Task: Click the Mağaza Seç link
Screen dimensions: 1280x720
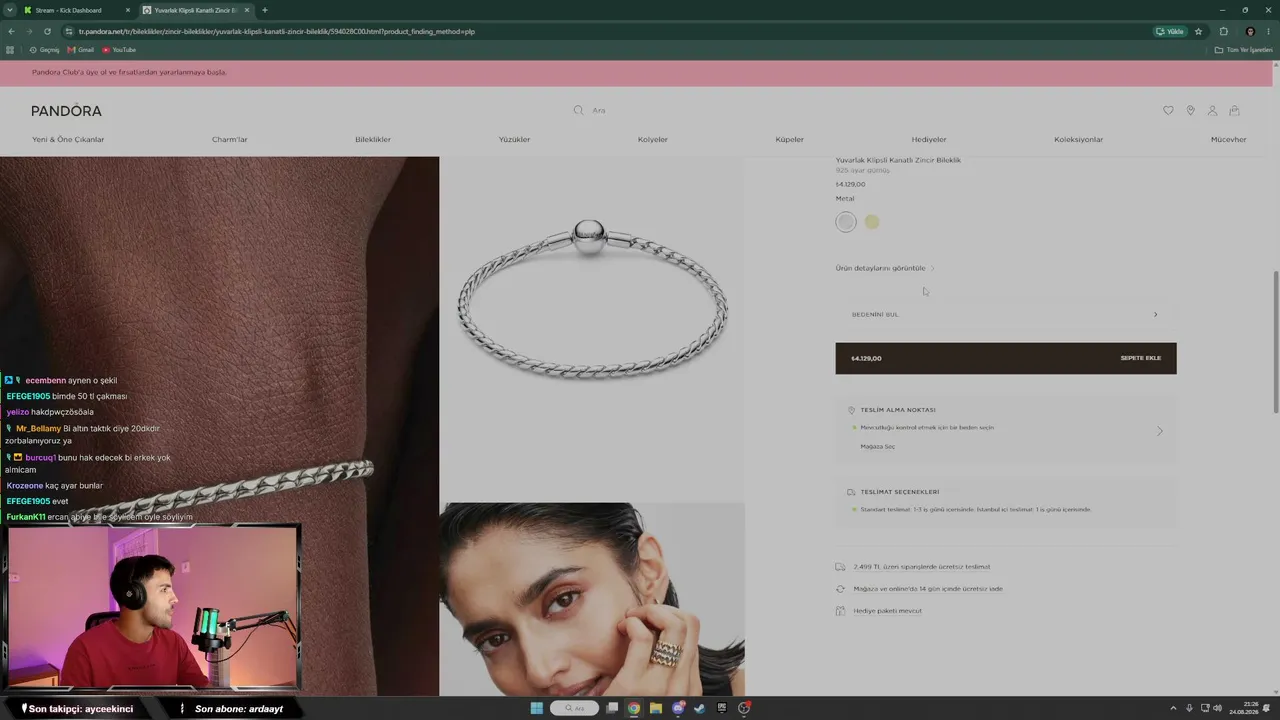Action: click(x=878, y=447)
